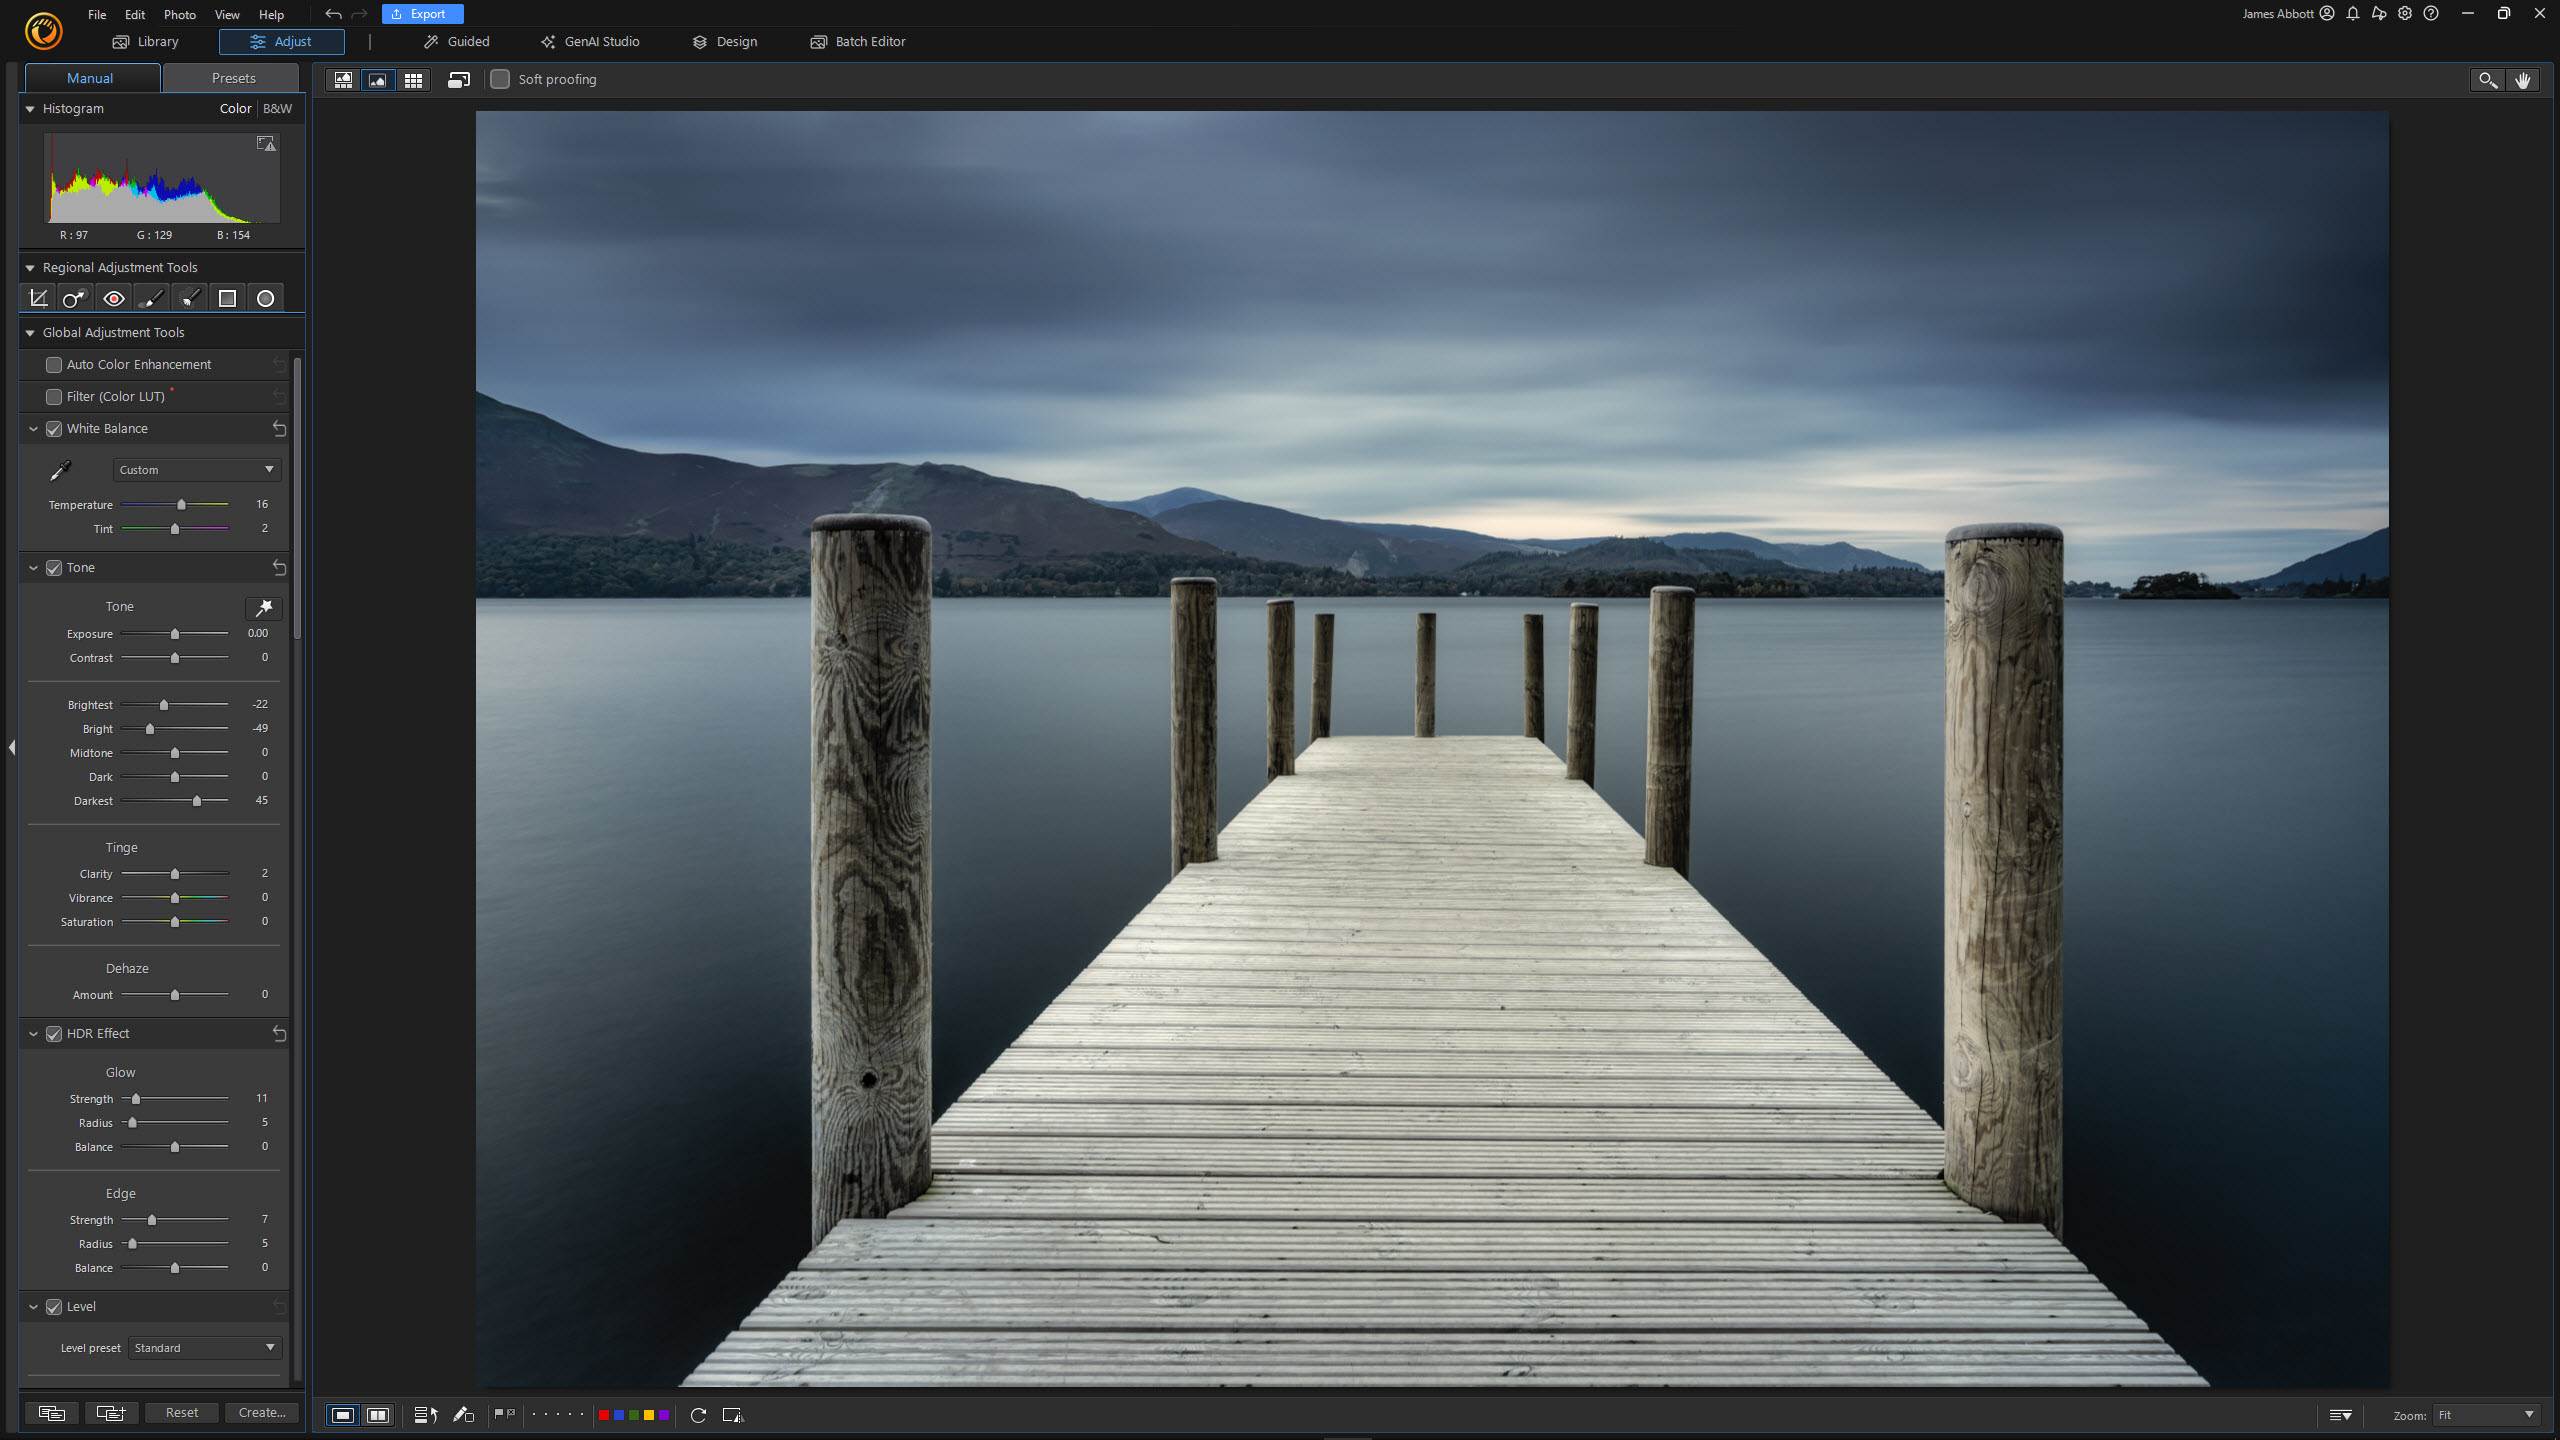Select the Red-Eye Removal tool
2560x1440 pixels.
point(114,298)
